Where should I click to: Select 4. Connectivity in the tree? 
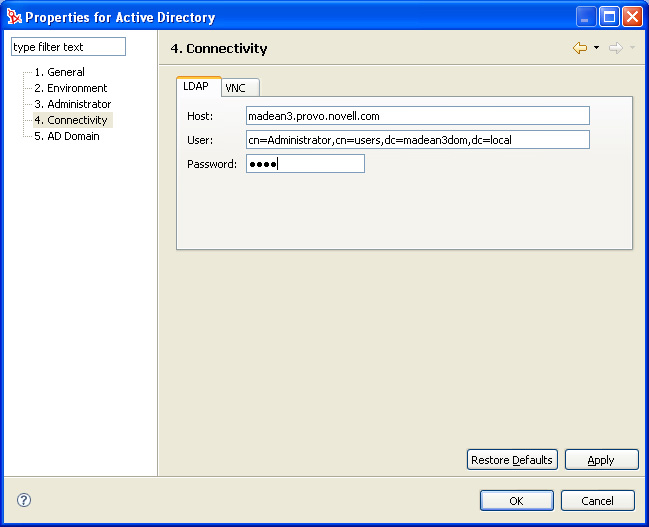pyautogui.click(x=71, y=120)
